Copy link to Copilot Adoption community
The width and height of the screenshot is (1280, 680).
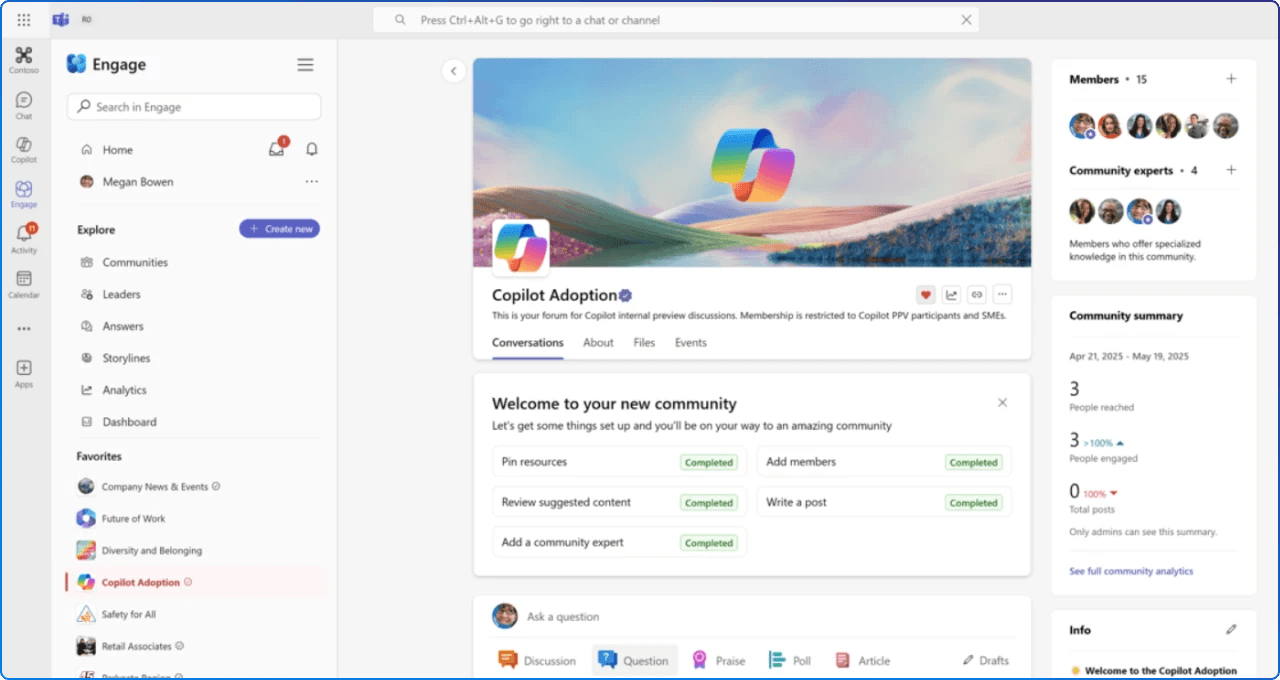977,295
